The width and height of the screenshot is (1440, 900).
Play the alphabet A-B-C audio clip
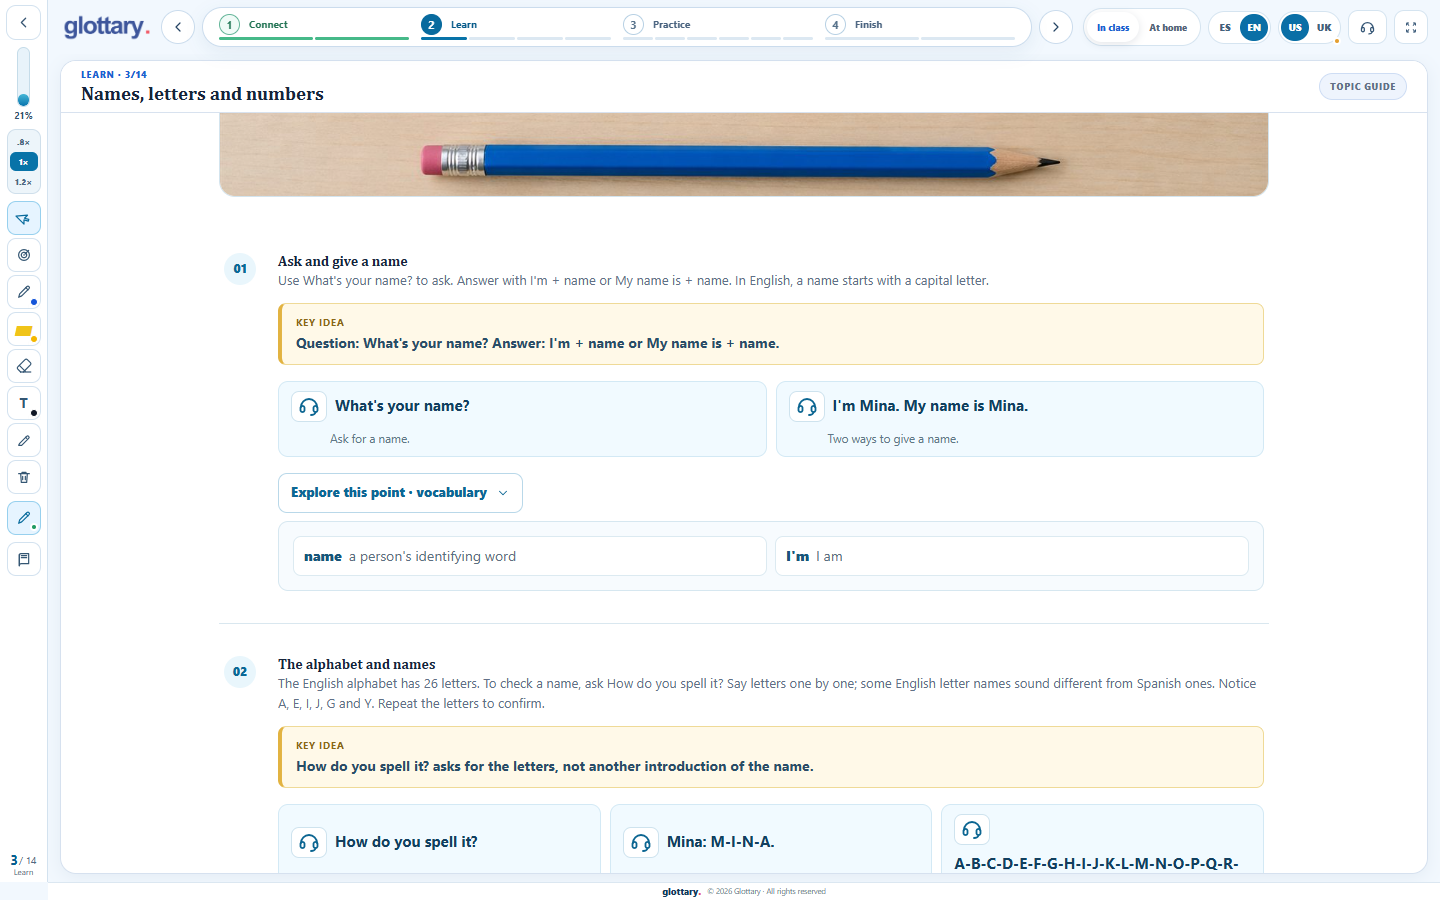pos(972,829)
